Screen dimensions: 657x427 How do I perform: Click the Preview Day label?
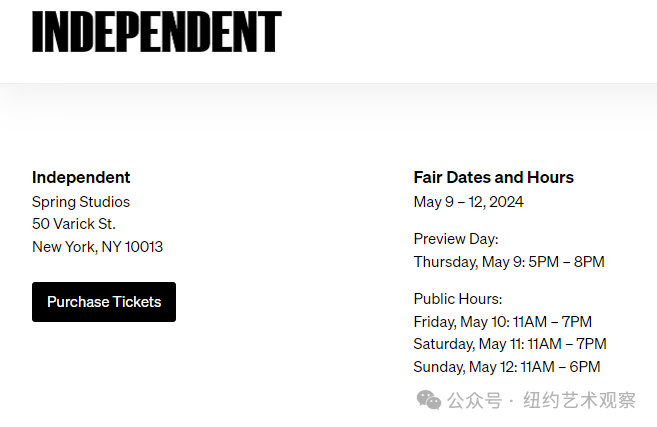pyautogui.click(x=455, y=239)
